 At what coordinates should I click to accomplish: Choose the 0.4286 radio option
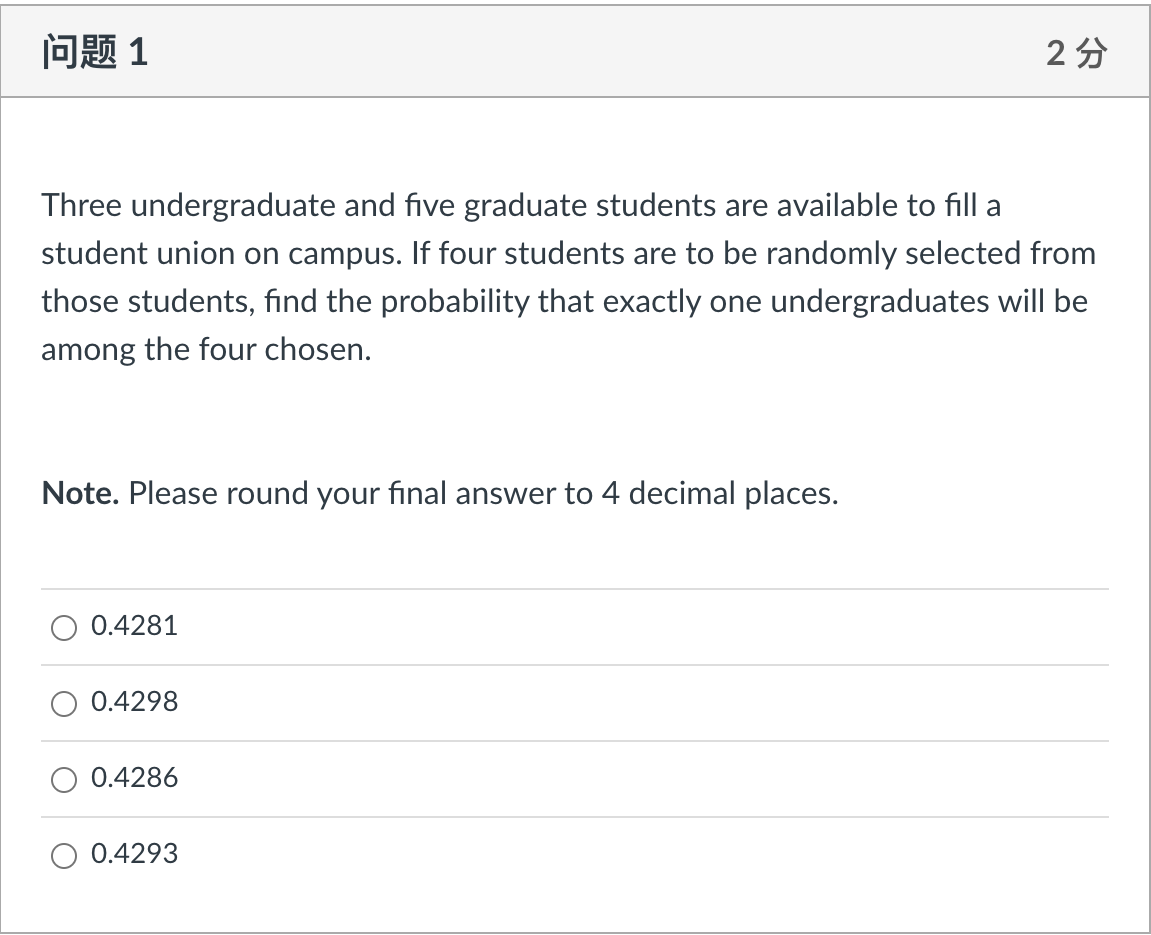click(64, 780)
